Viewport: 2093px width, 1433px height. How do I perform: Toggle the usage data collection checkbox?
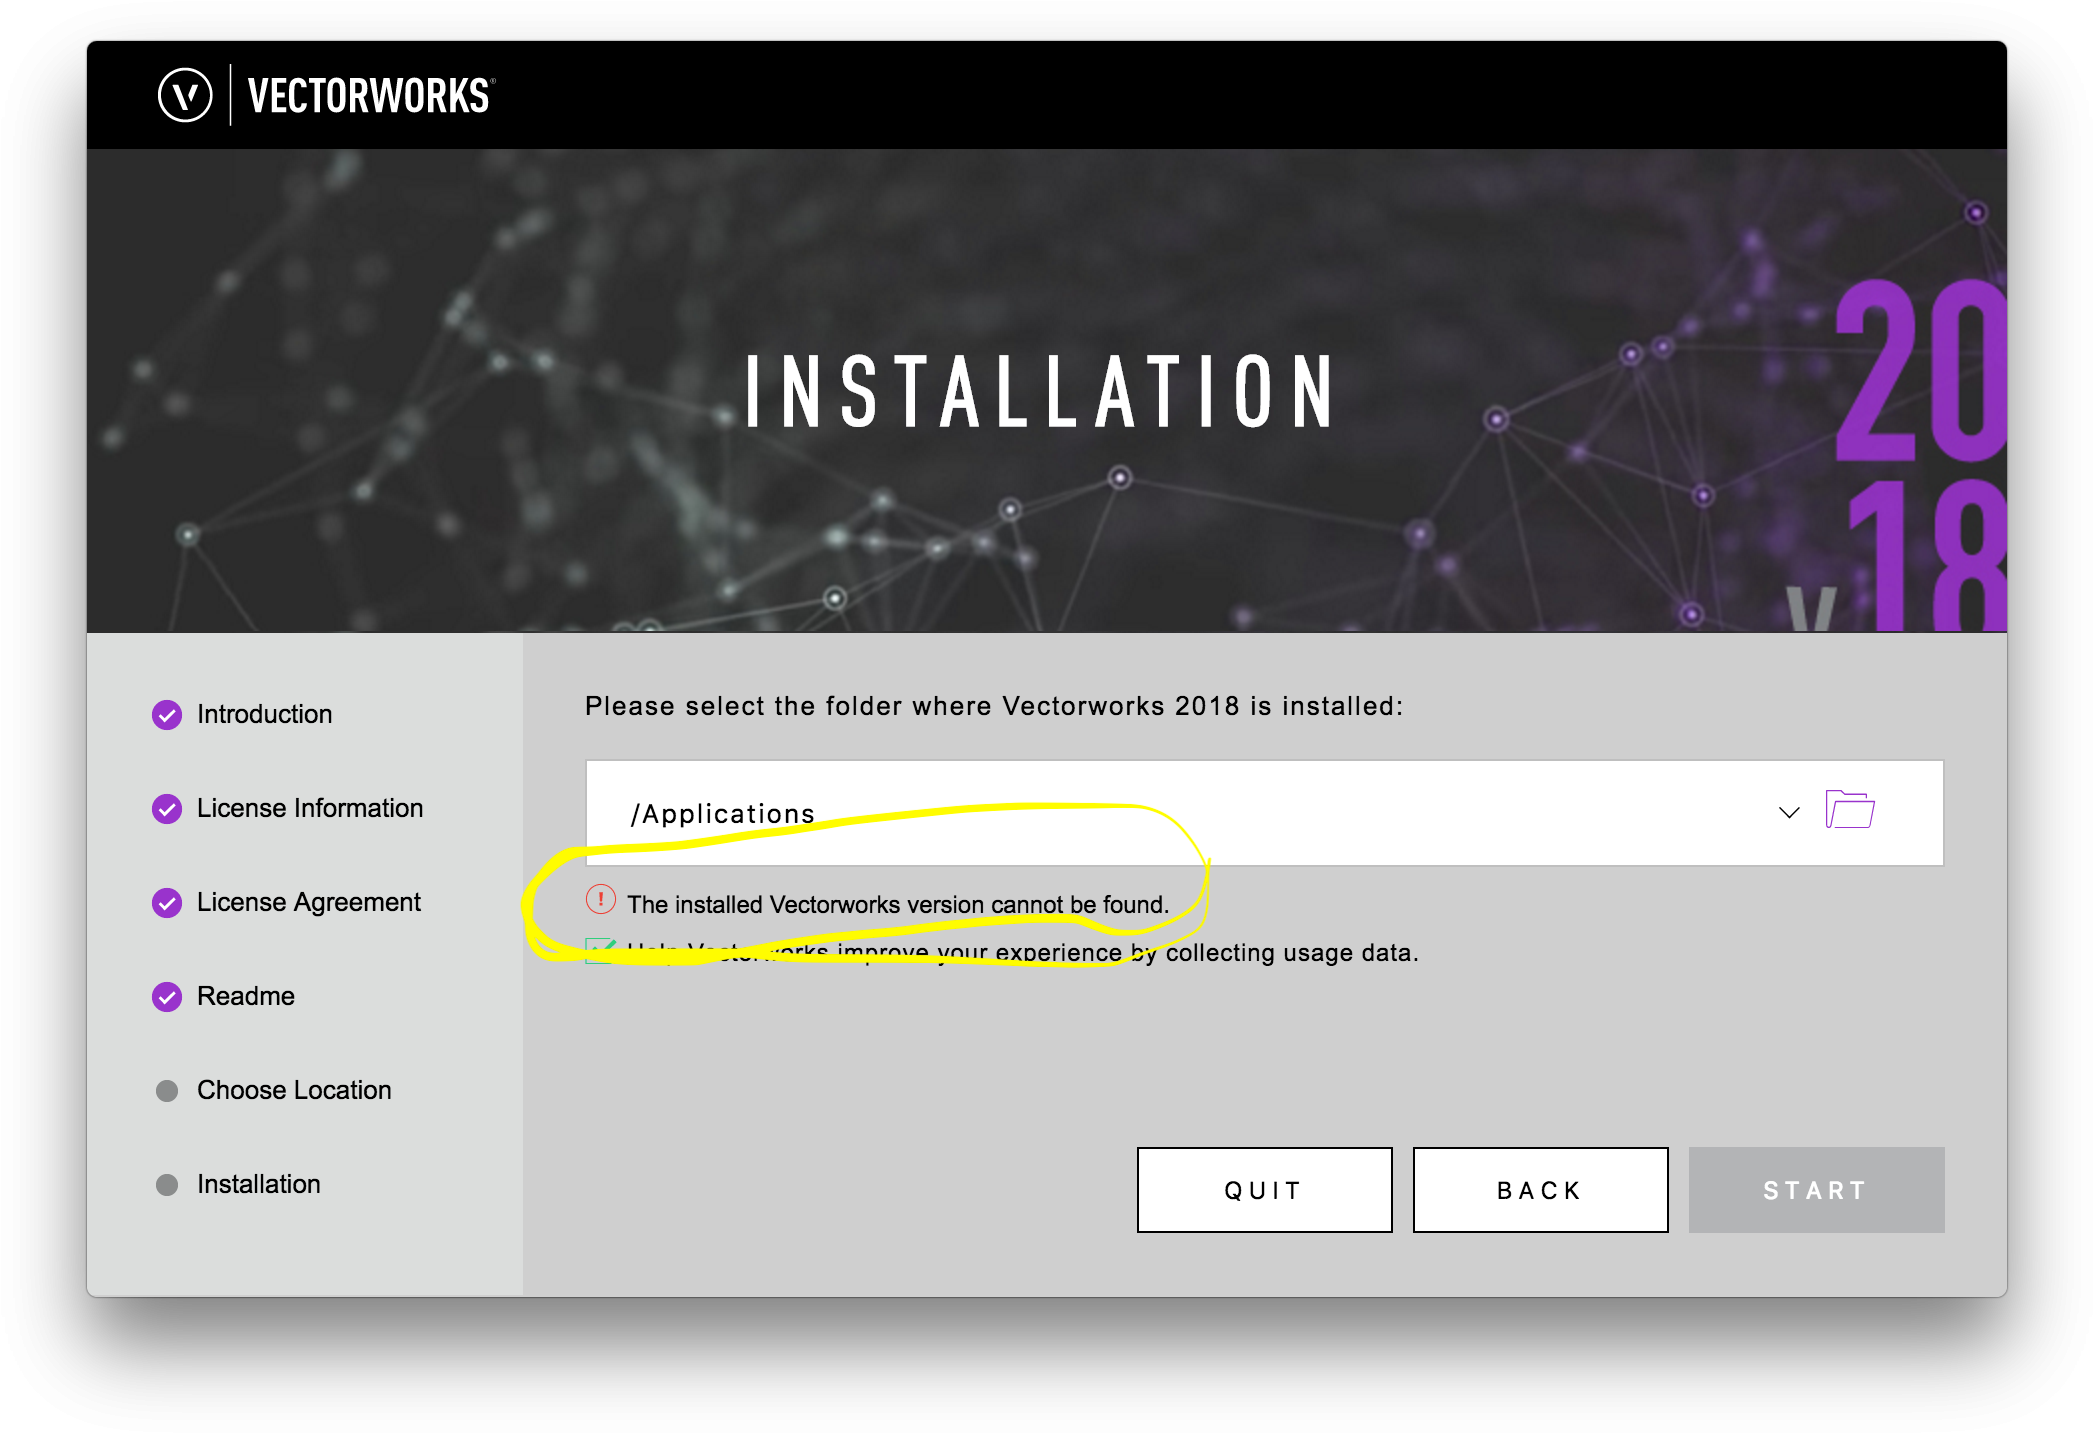coord(599,951)
